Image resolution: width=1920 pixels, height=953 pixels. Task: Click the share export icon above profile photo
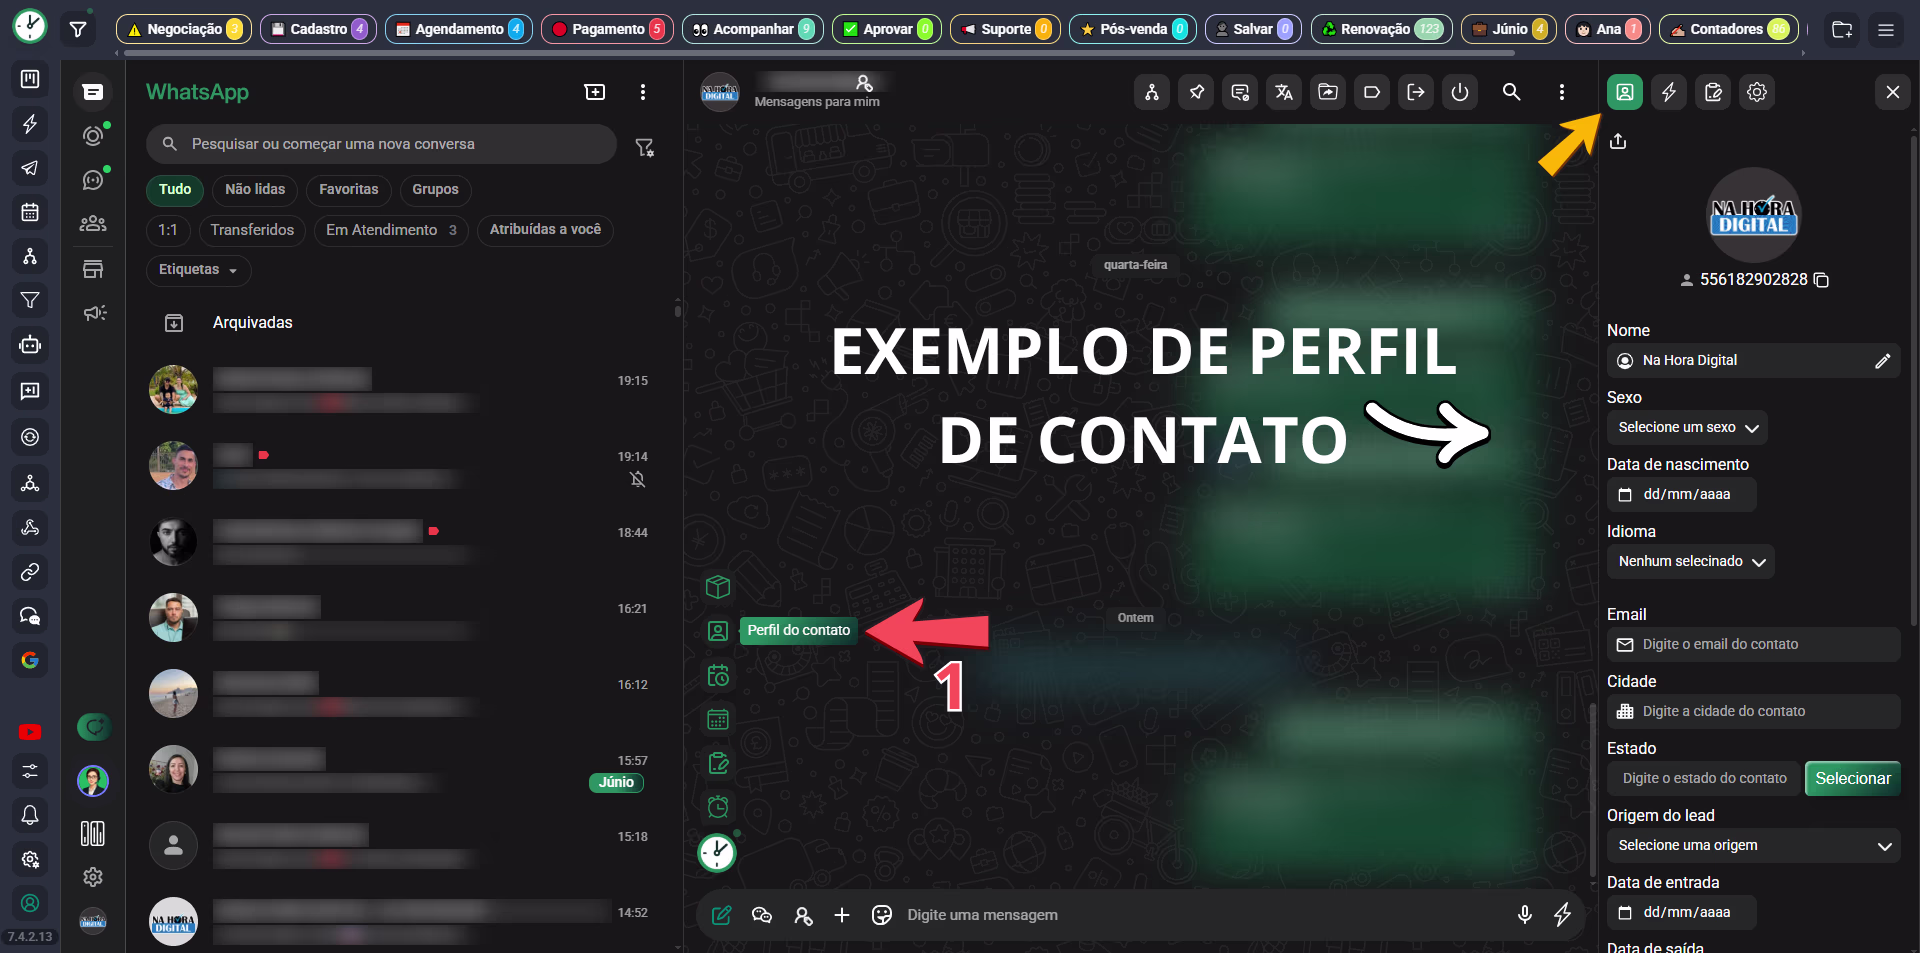(x=1618, y=141)
